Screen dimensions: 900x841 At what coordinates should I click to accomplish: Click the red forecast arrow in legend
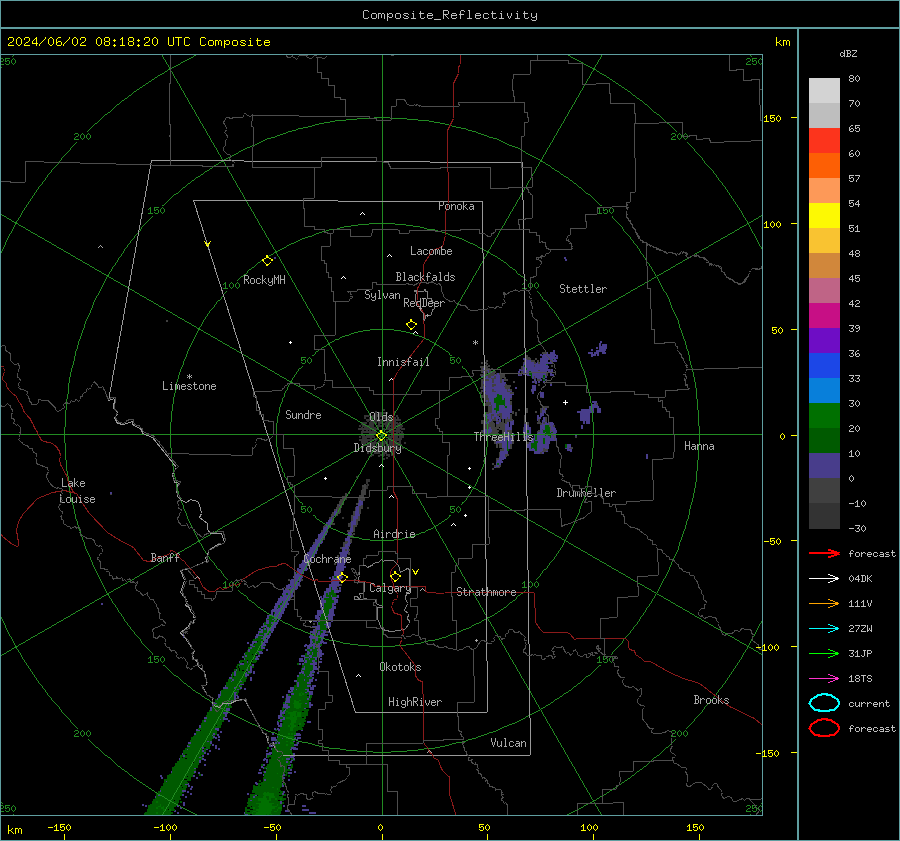click(824, 553)
